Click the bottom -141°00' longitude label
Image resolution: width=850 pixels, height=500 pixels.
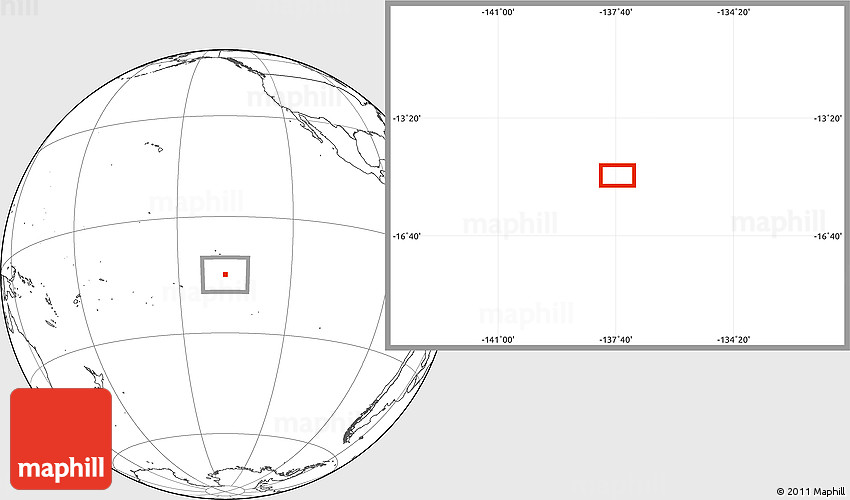[498, 340]
